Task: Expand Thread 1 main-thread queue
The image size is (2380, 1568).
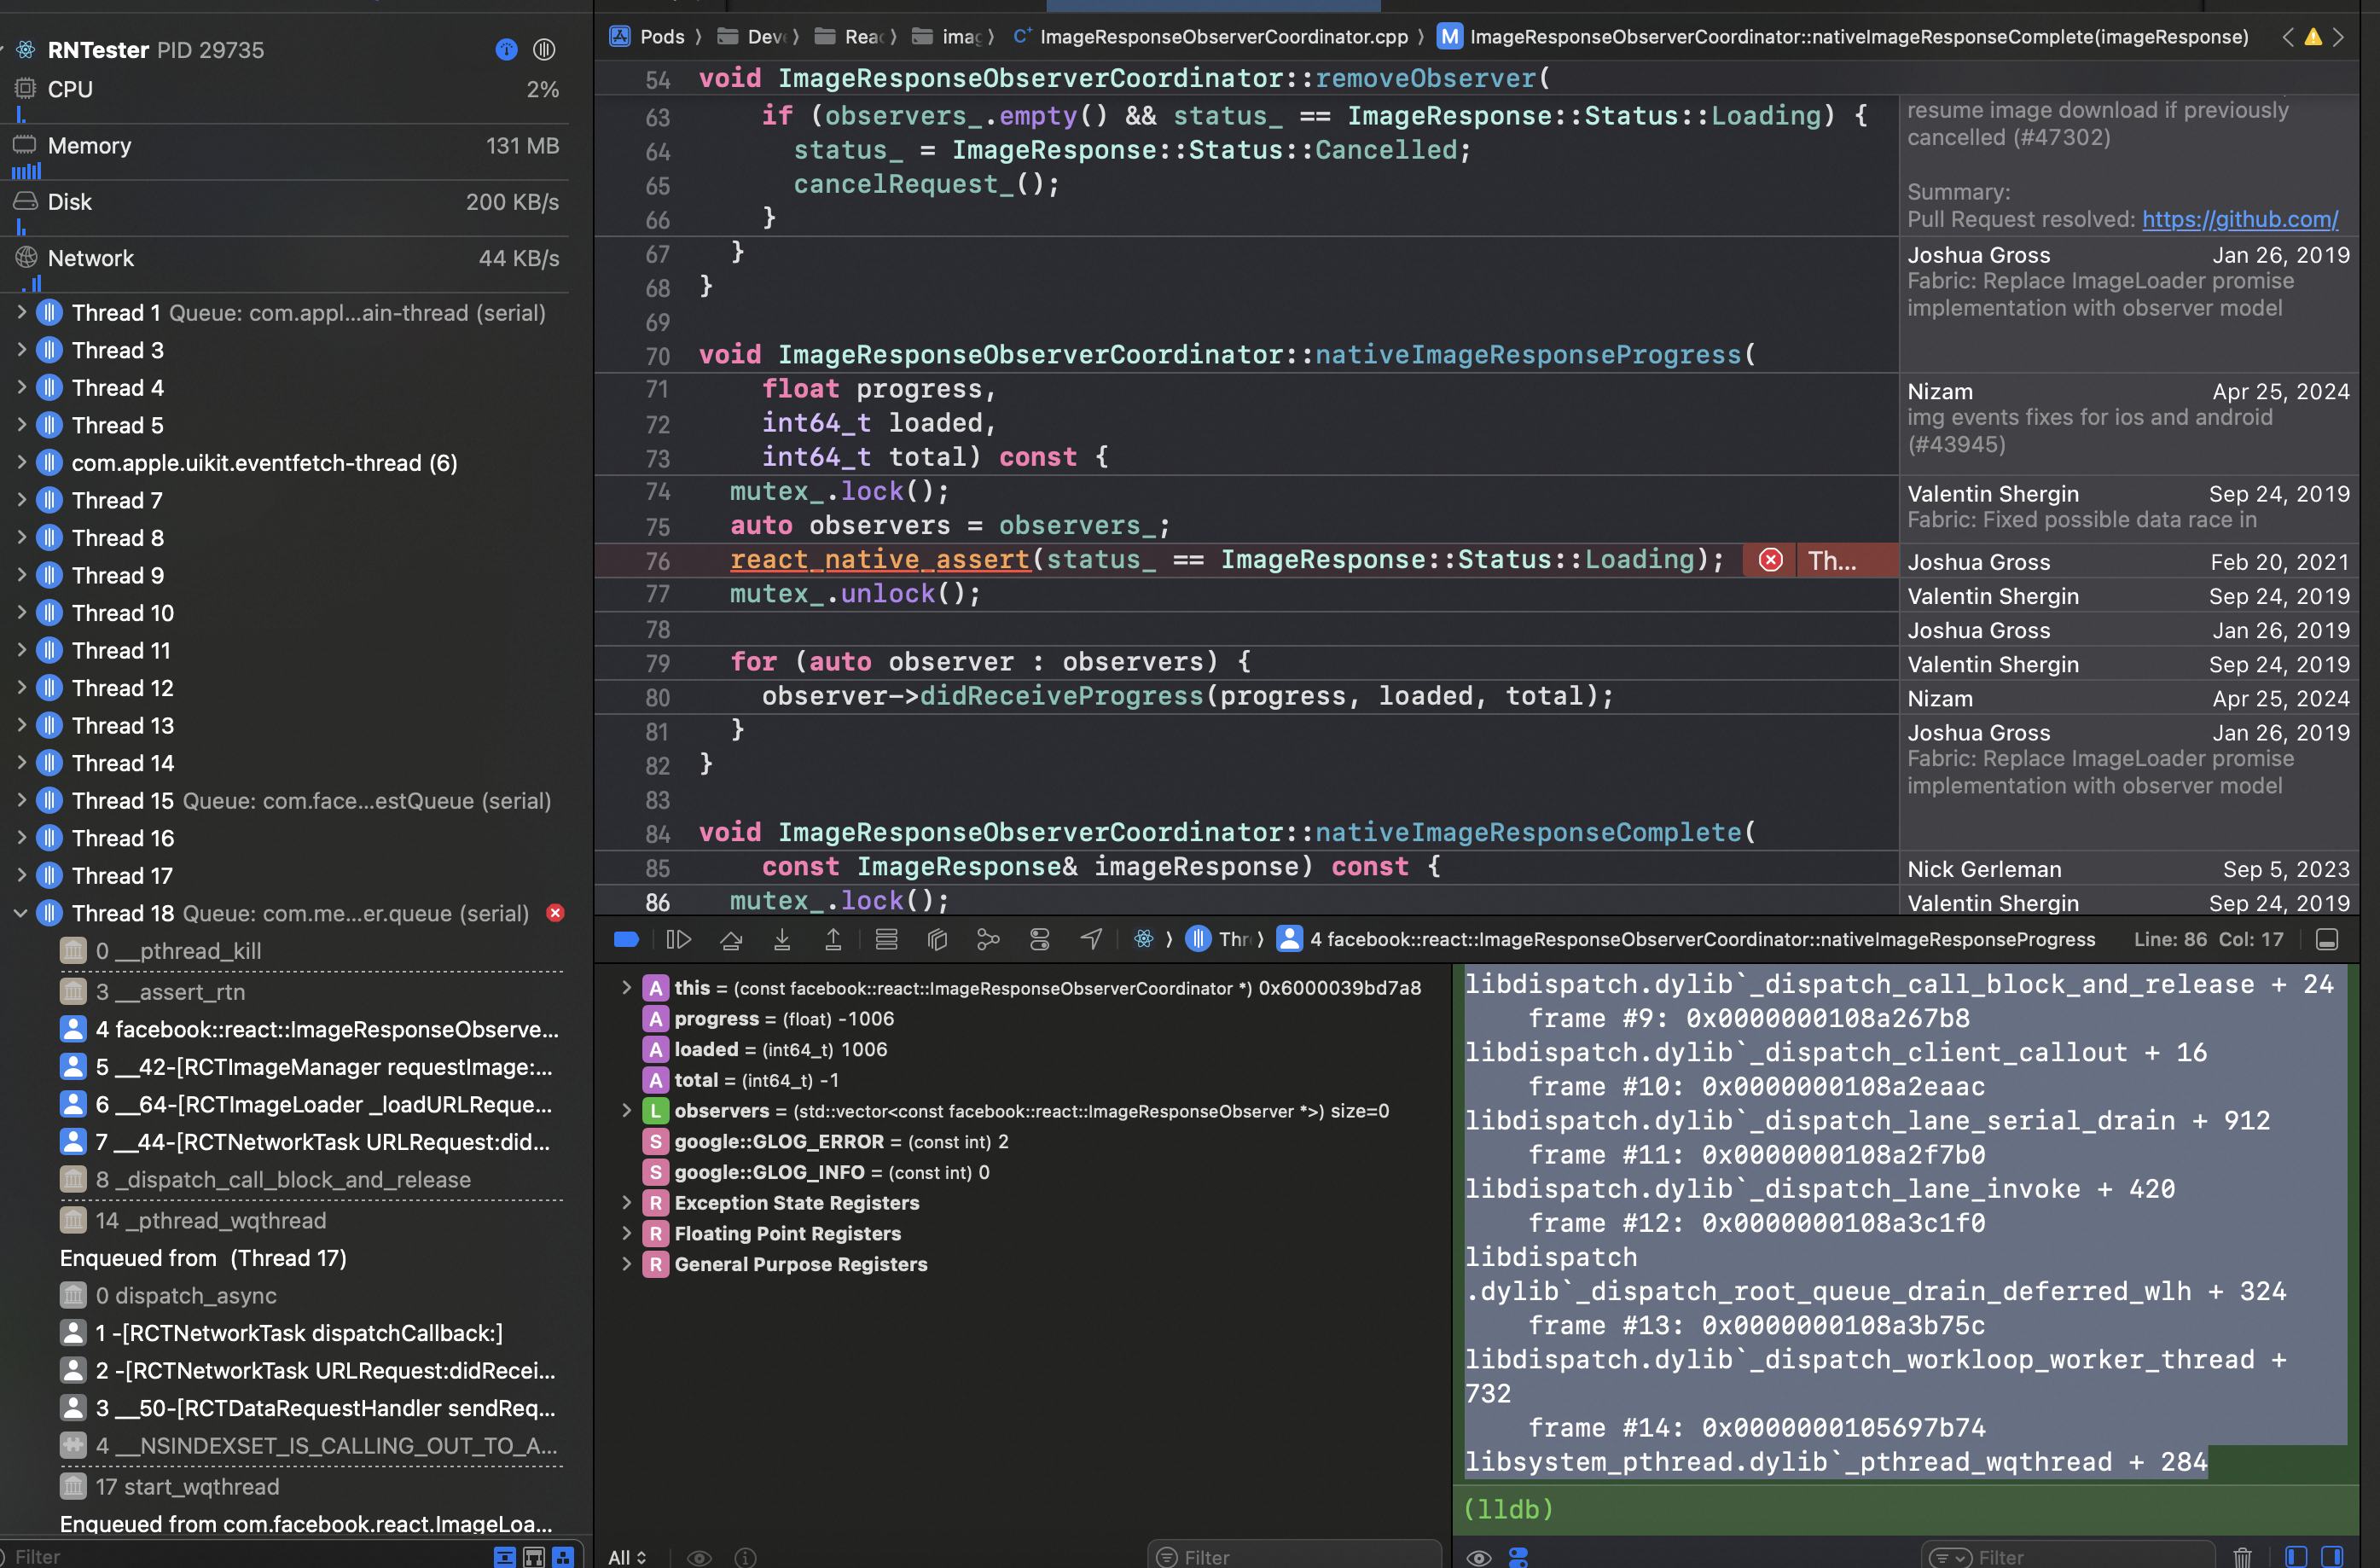Action: click(21, 313)
